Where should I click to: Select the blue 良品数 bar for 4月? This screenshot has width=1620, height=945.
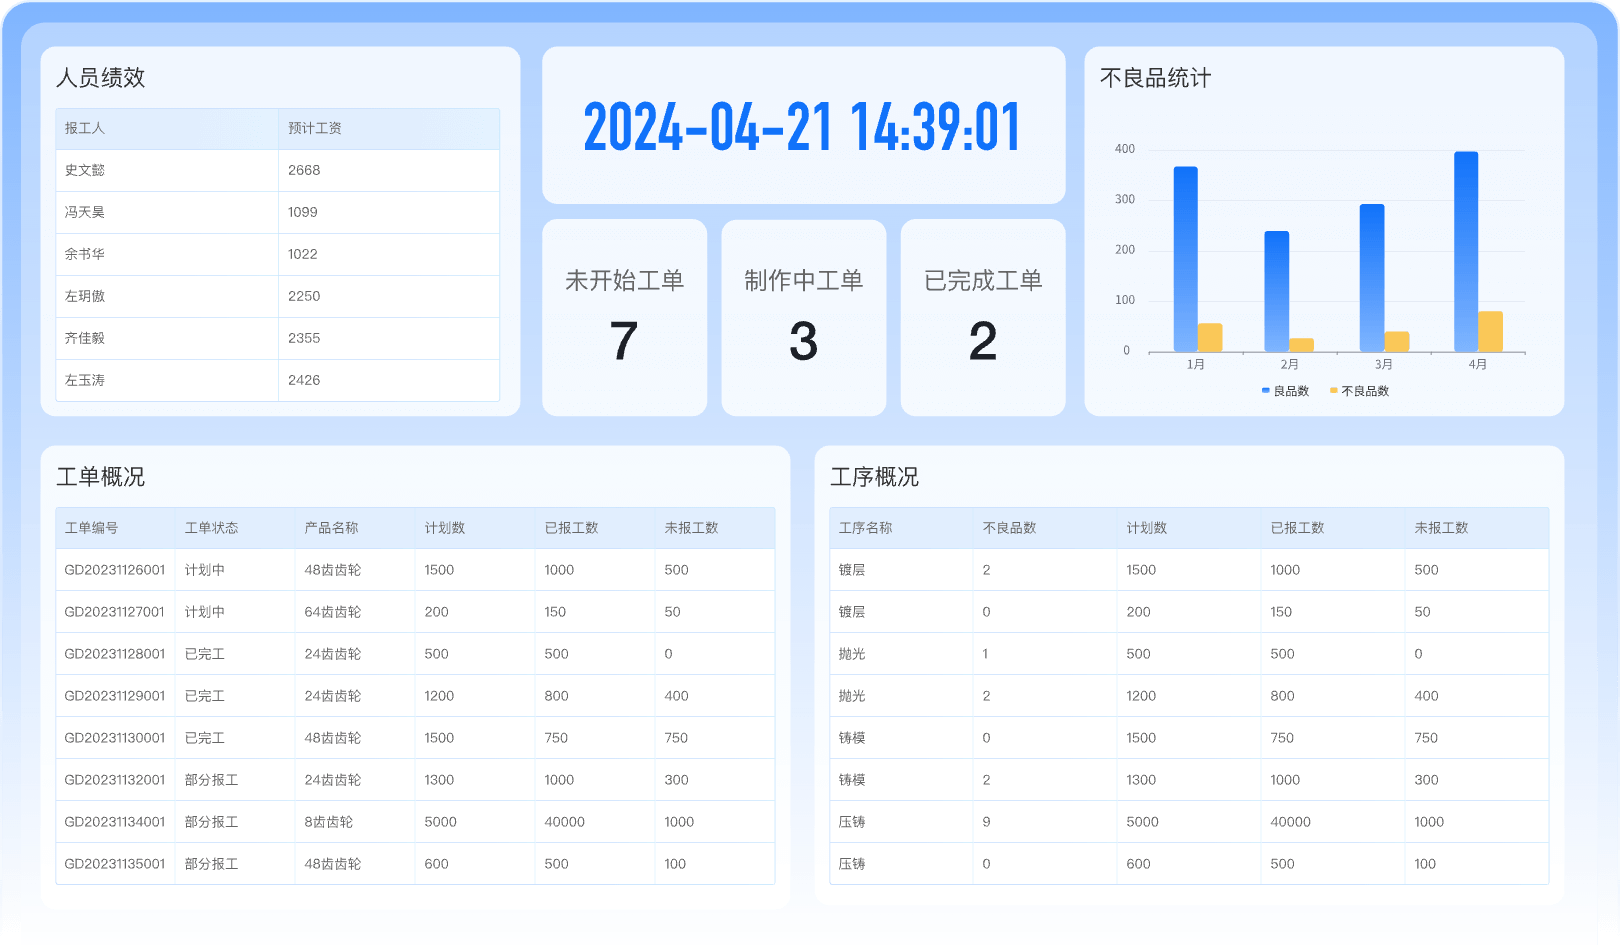(x=1466, y=252)
